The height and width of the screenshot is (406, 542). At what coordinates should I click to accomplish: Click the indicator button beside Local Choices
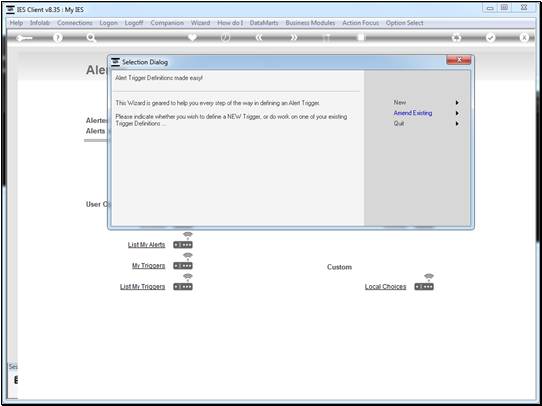pyautogui.click(x=424, y=287)
